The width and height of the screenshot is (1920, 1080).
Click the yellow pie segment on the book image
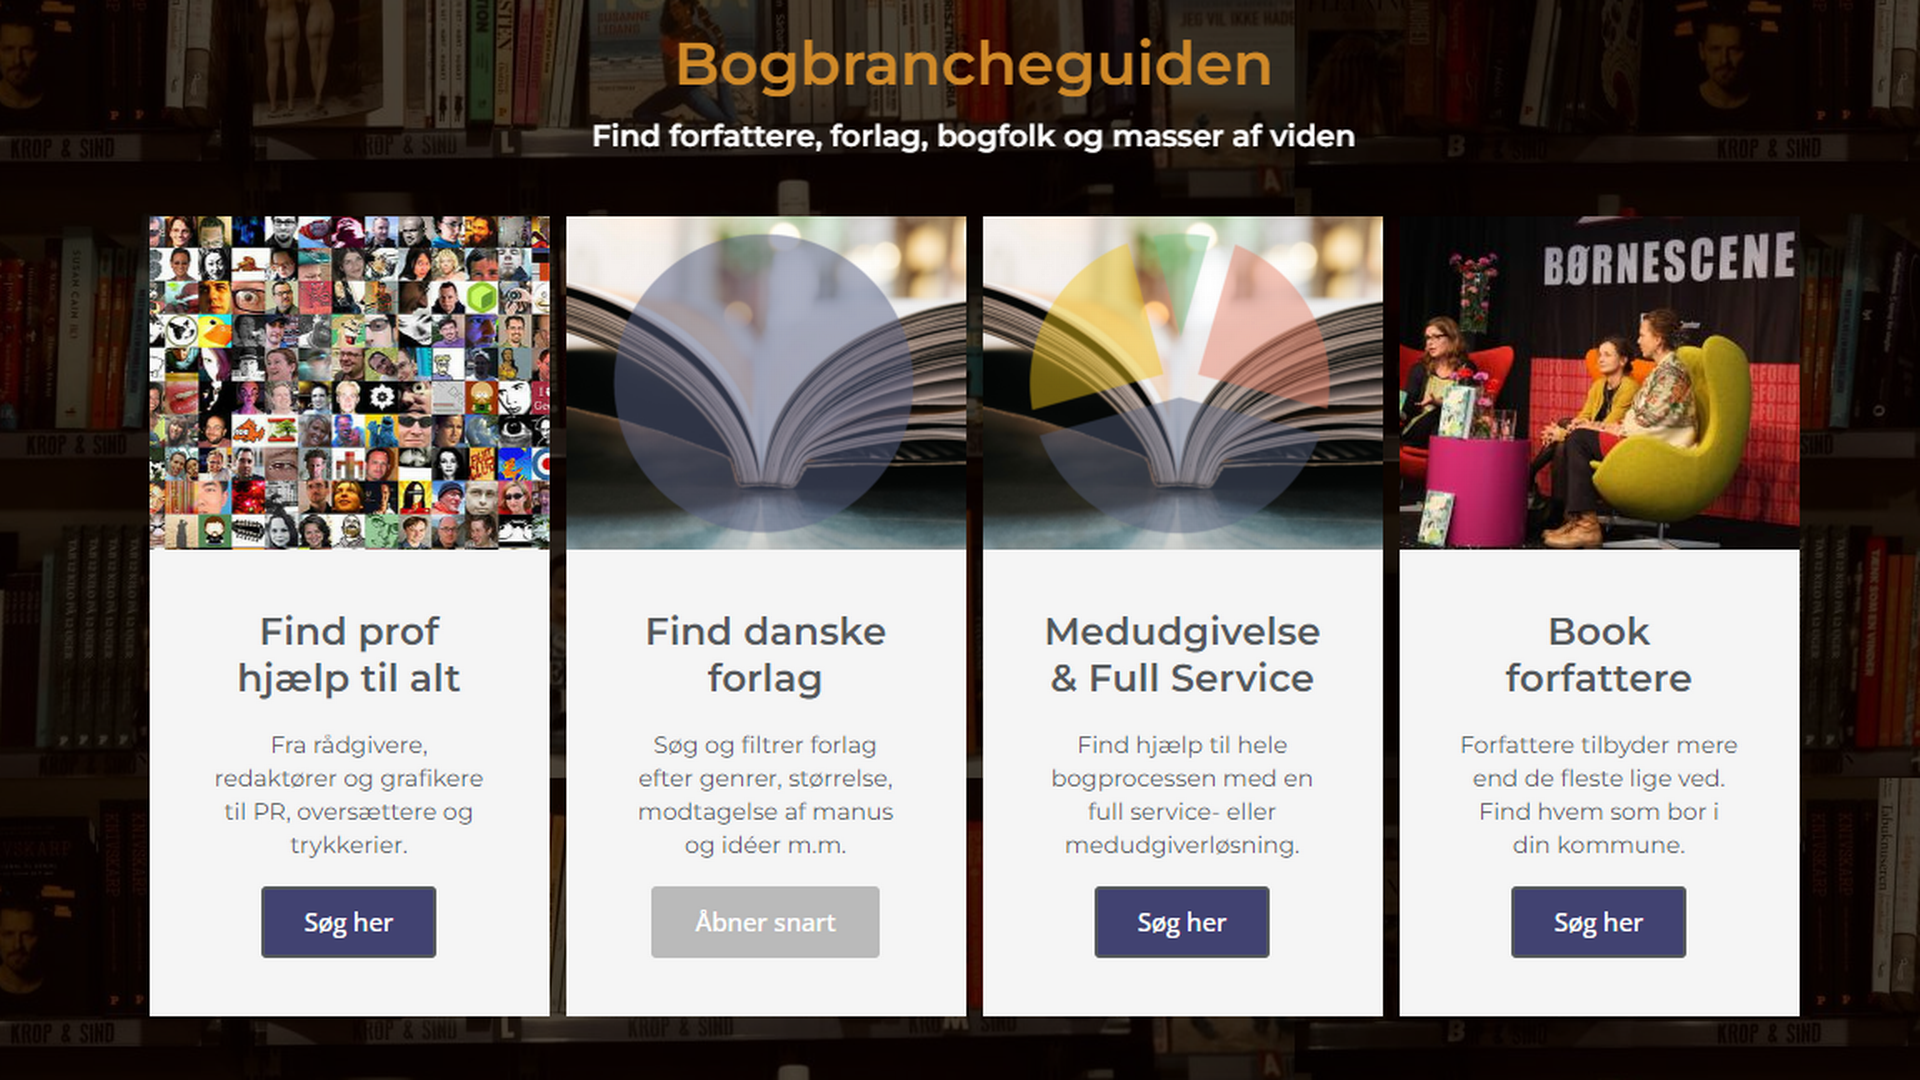pyautogui.click(x=1095, y=330)
